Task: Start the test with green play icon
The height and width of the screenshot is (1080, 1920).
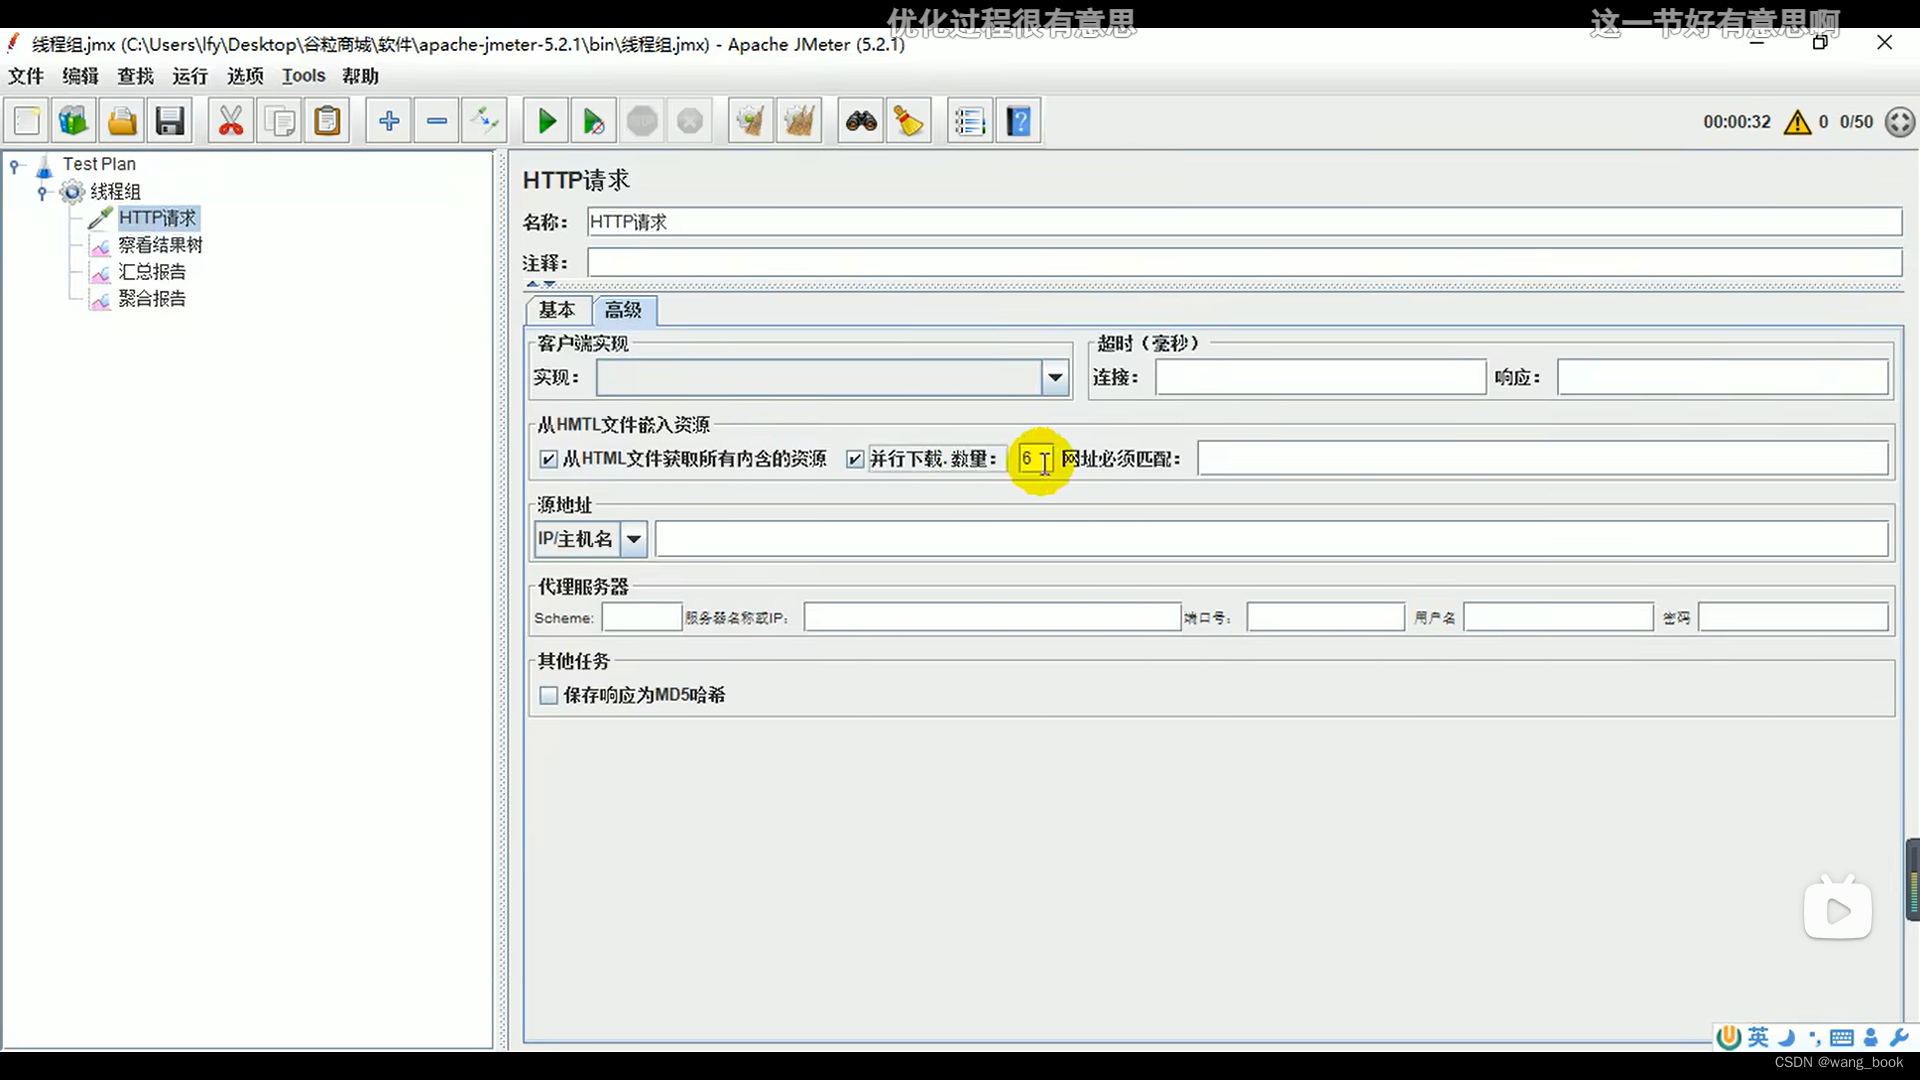Action: (x=546, y=121)
